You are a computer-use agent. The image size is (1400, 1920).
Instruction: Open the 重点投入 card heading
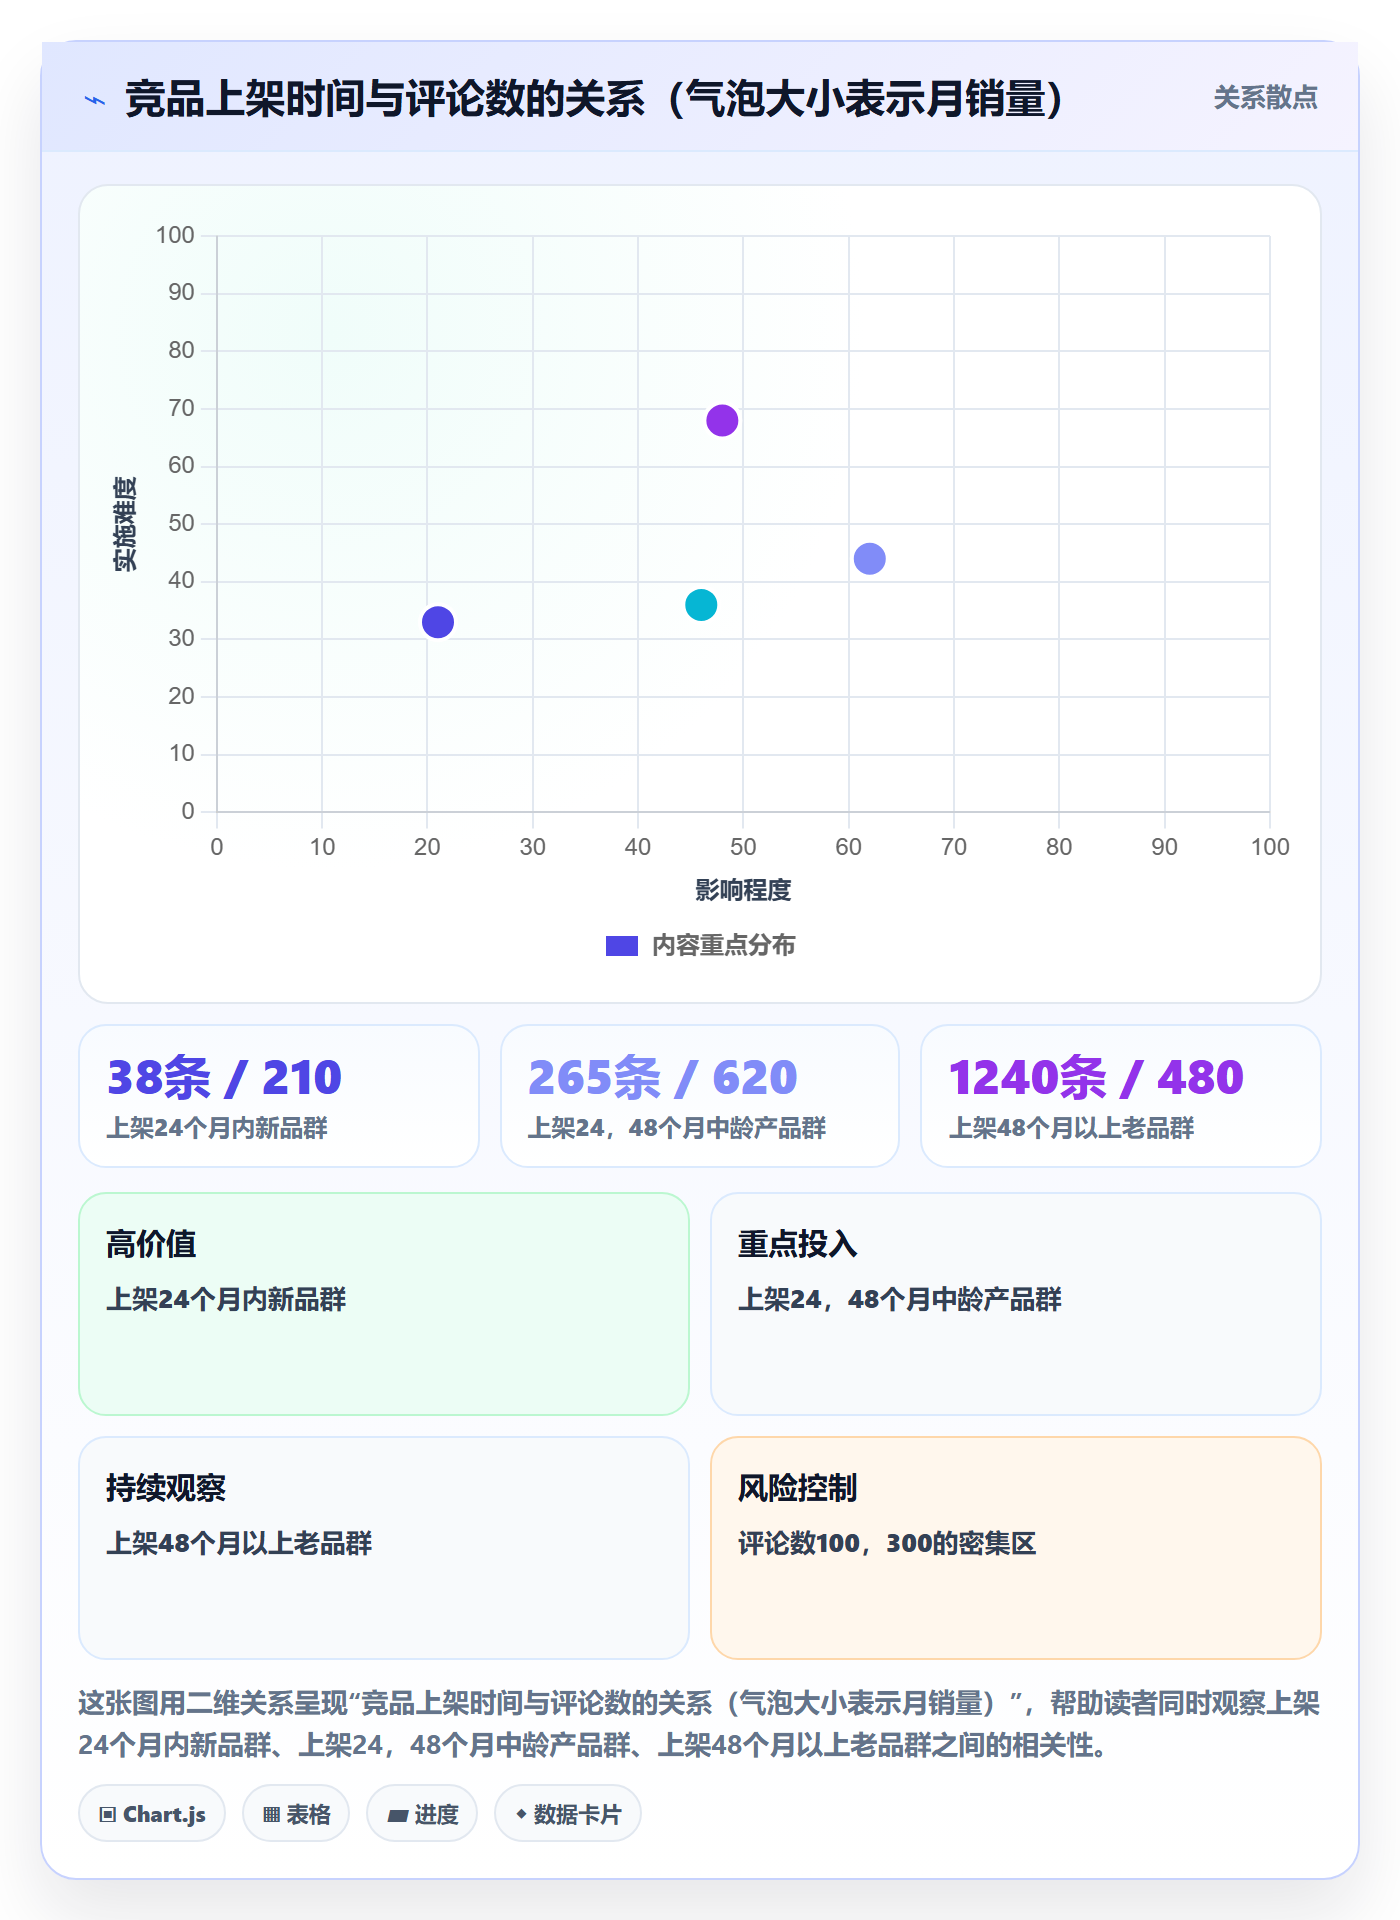coord(797,1244)
